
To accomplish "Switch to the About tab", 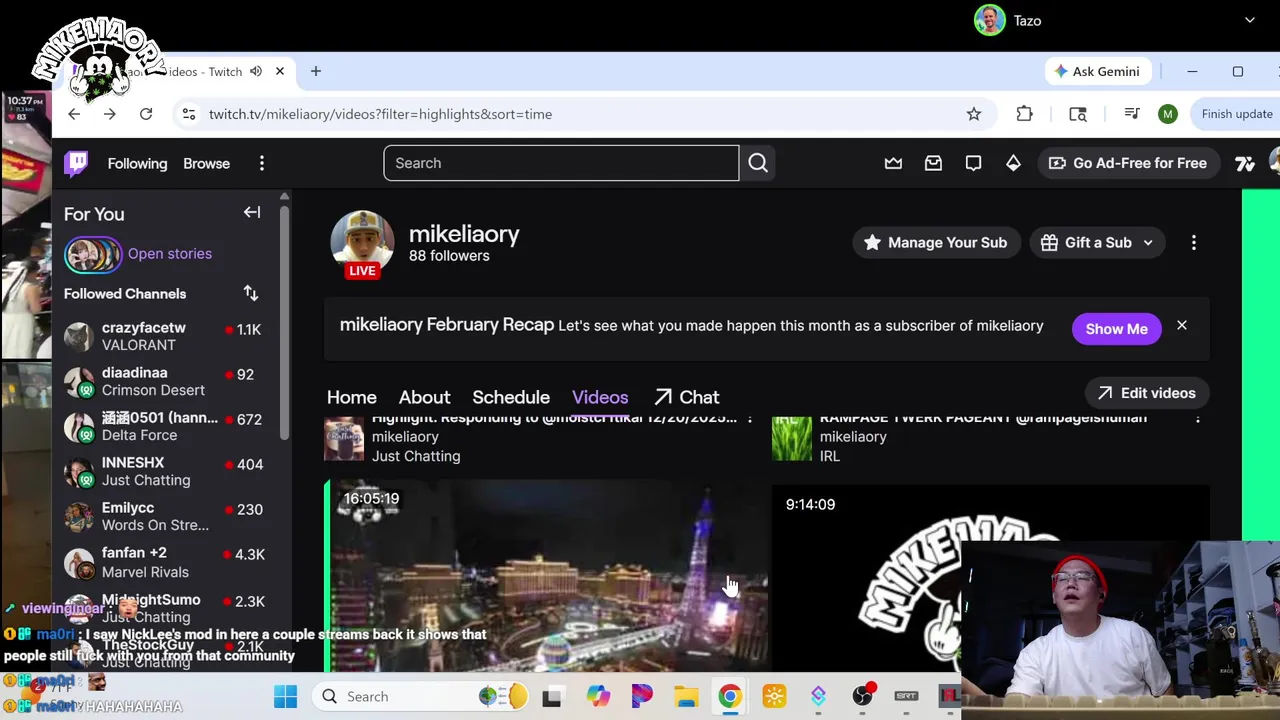I will point(424,397).
